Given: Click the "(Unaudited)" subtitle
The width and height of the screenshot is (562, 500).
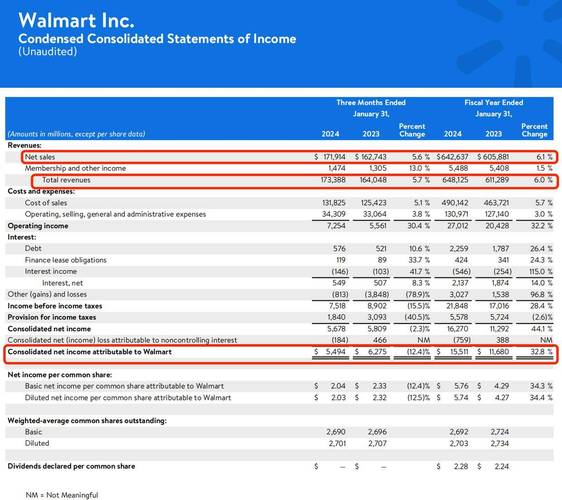Looking at the screenshot, I should [48, 52].
